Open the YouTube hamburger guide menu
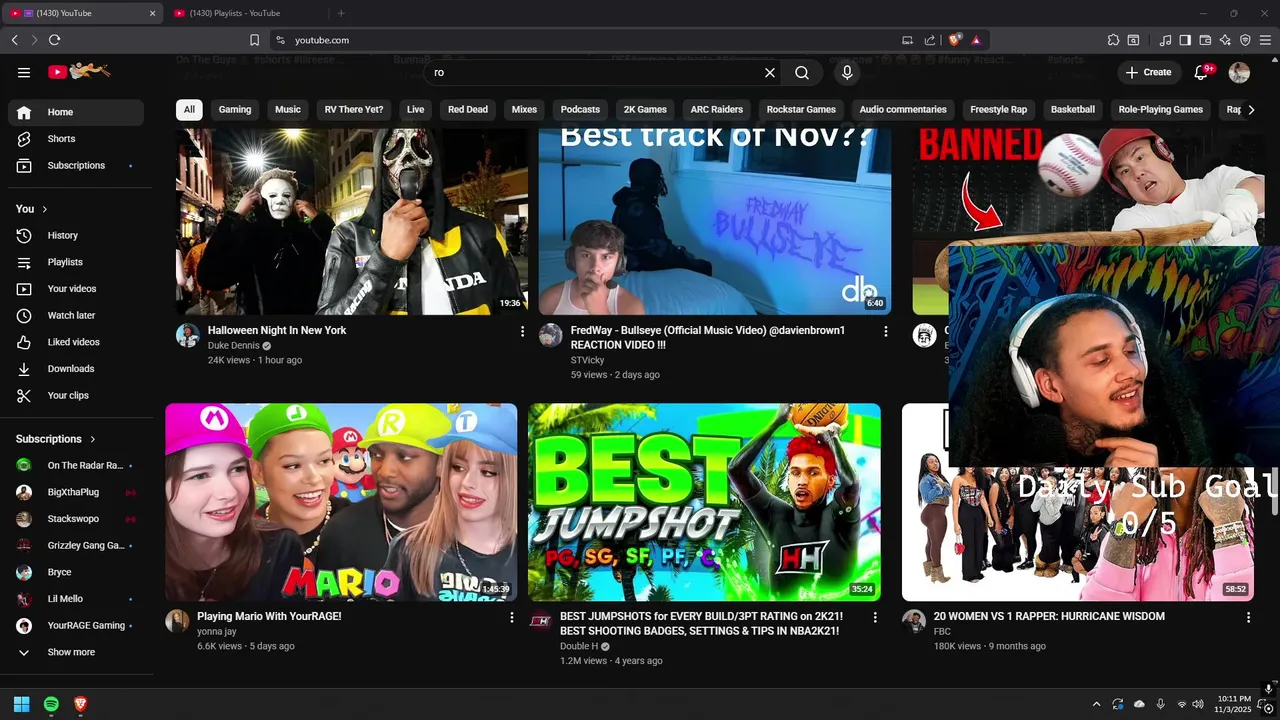The image size is (1280, 720). point(24,72)
